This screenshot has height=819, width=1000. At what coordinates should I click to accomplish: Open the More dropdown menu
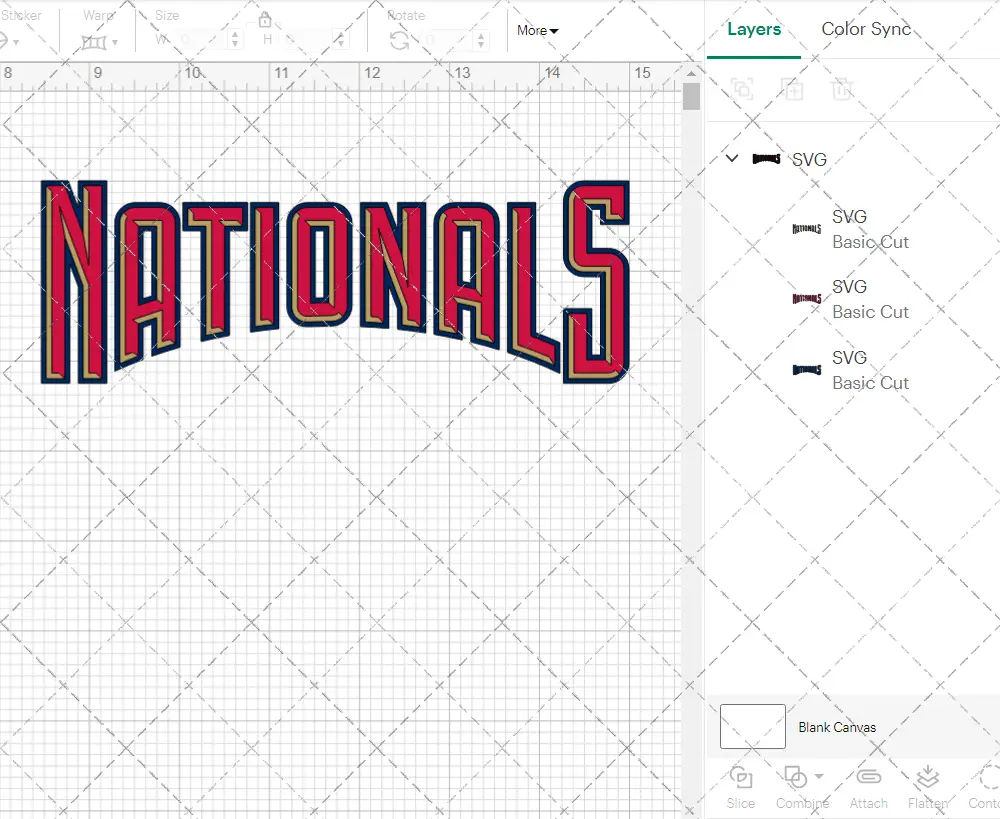click(x=537, y=31)
